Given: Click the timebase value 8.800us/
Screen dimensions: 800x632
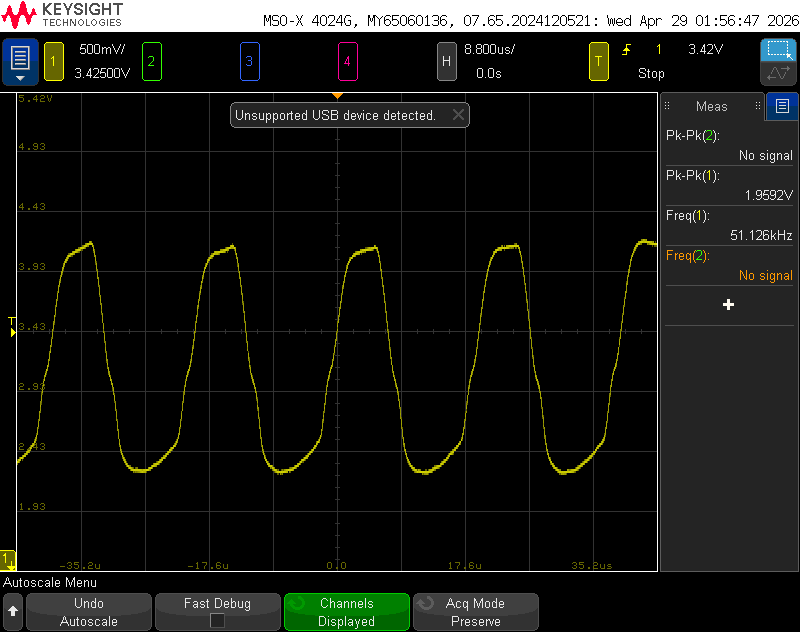Looking at the screenshot, I should point(489,49).
